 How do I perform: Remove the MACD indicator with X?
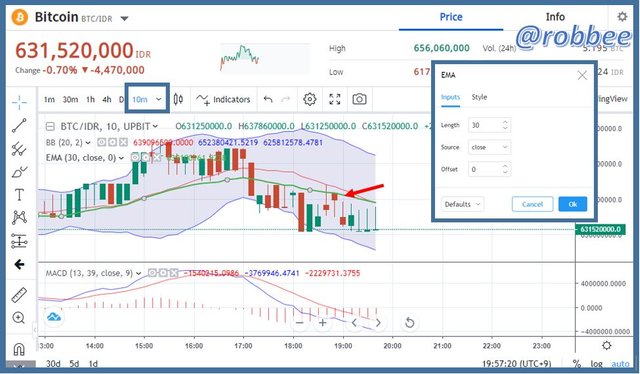point(174,273)
